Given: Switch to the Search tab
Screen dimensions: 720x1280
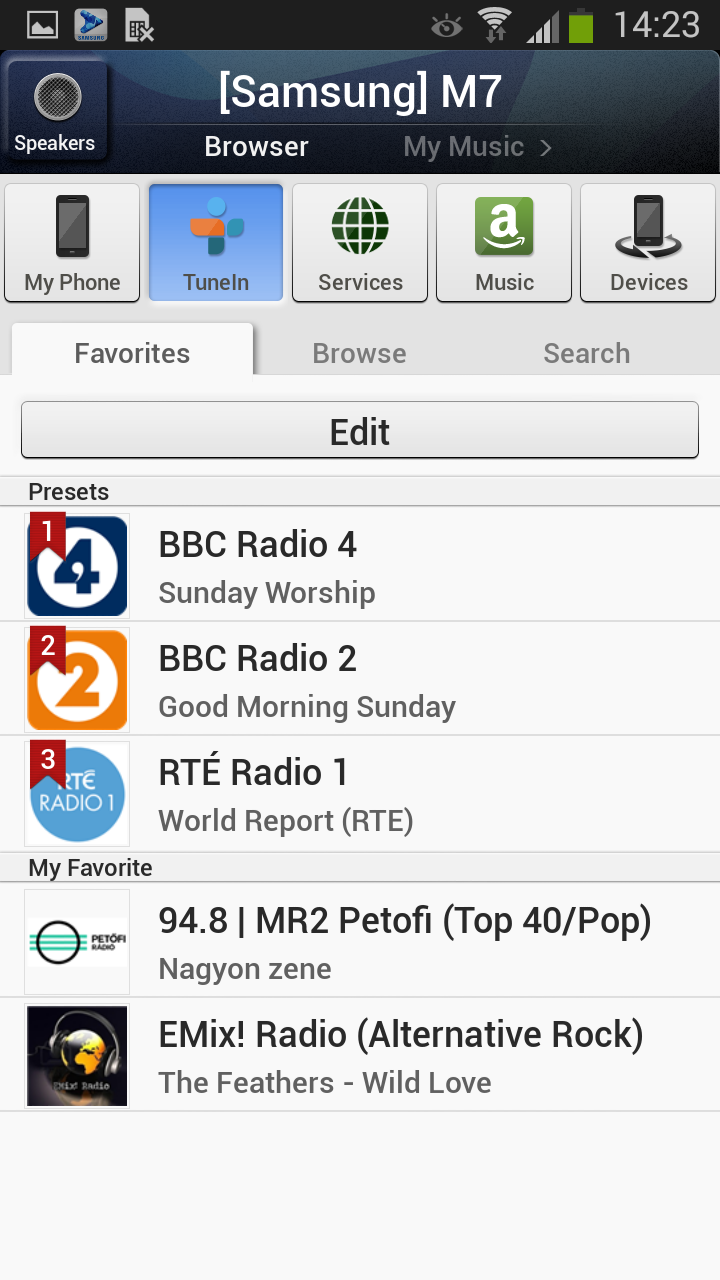Looking at the screenshot, I should coord(586,353).
